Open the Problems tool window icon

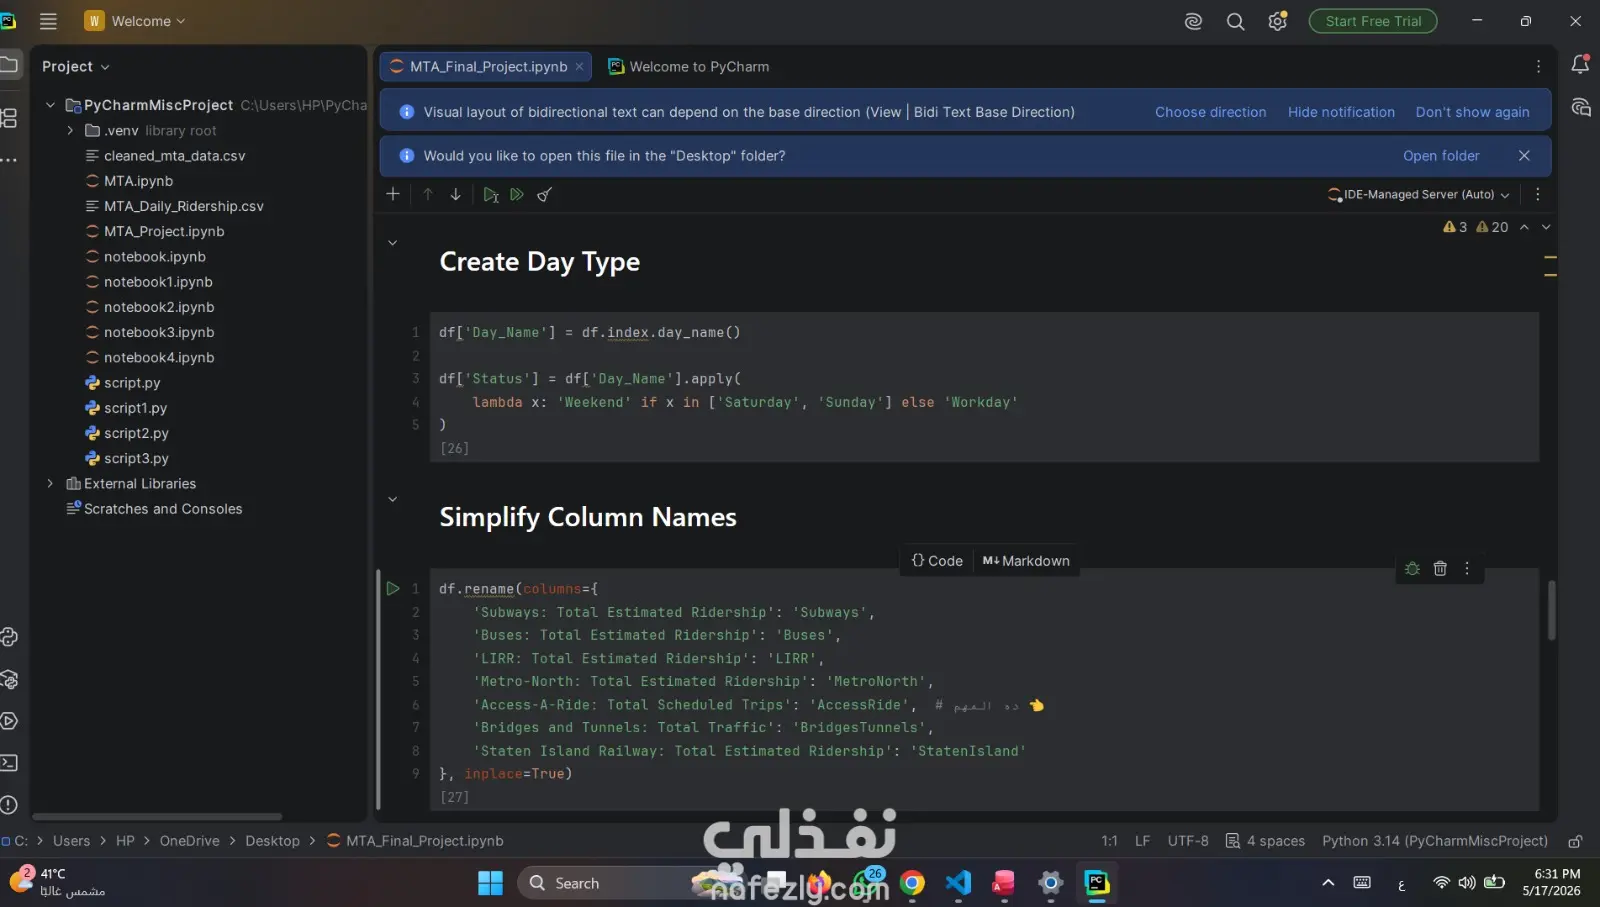[x=9, y=805]
